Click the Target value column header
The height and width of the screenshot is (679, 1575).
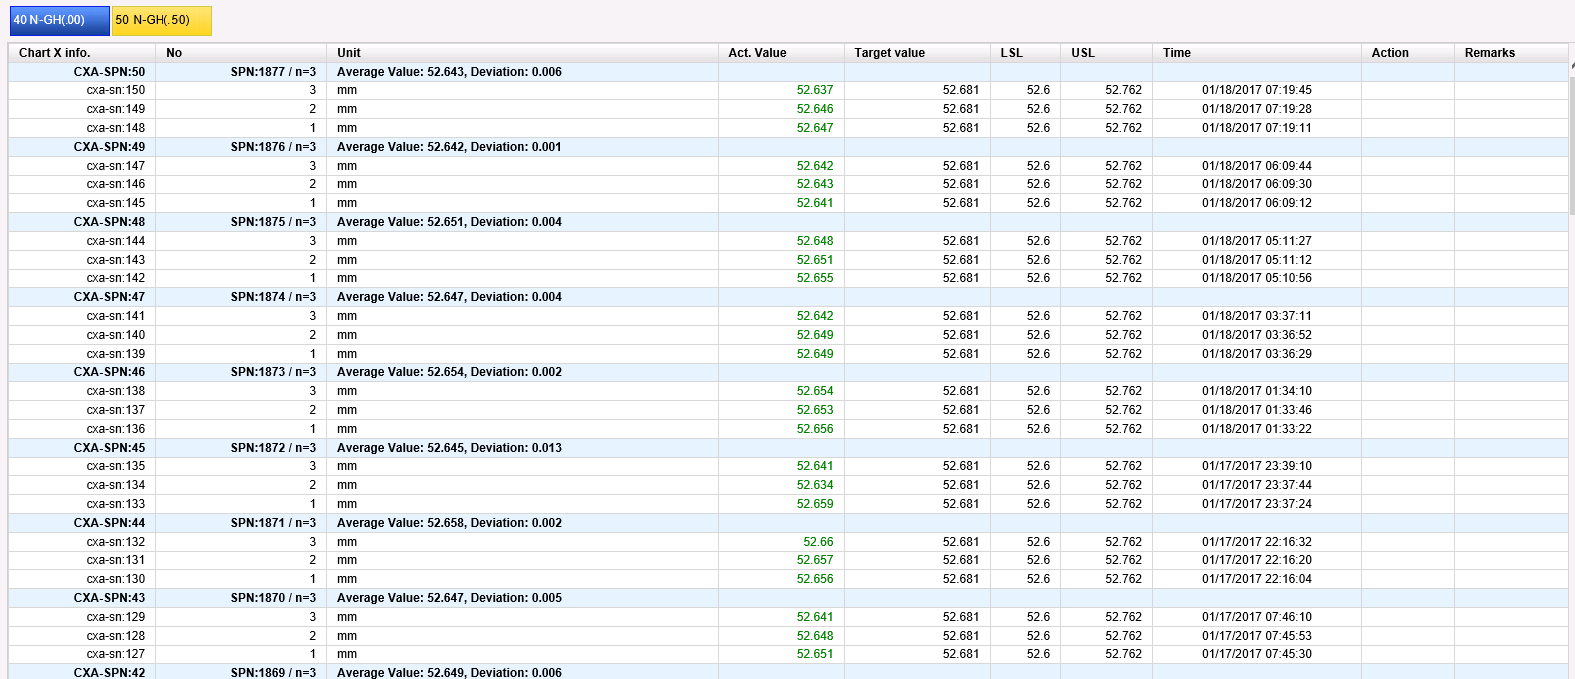pos(917,53)
